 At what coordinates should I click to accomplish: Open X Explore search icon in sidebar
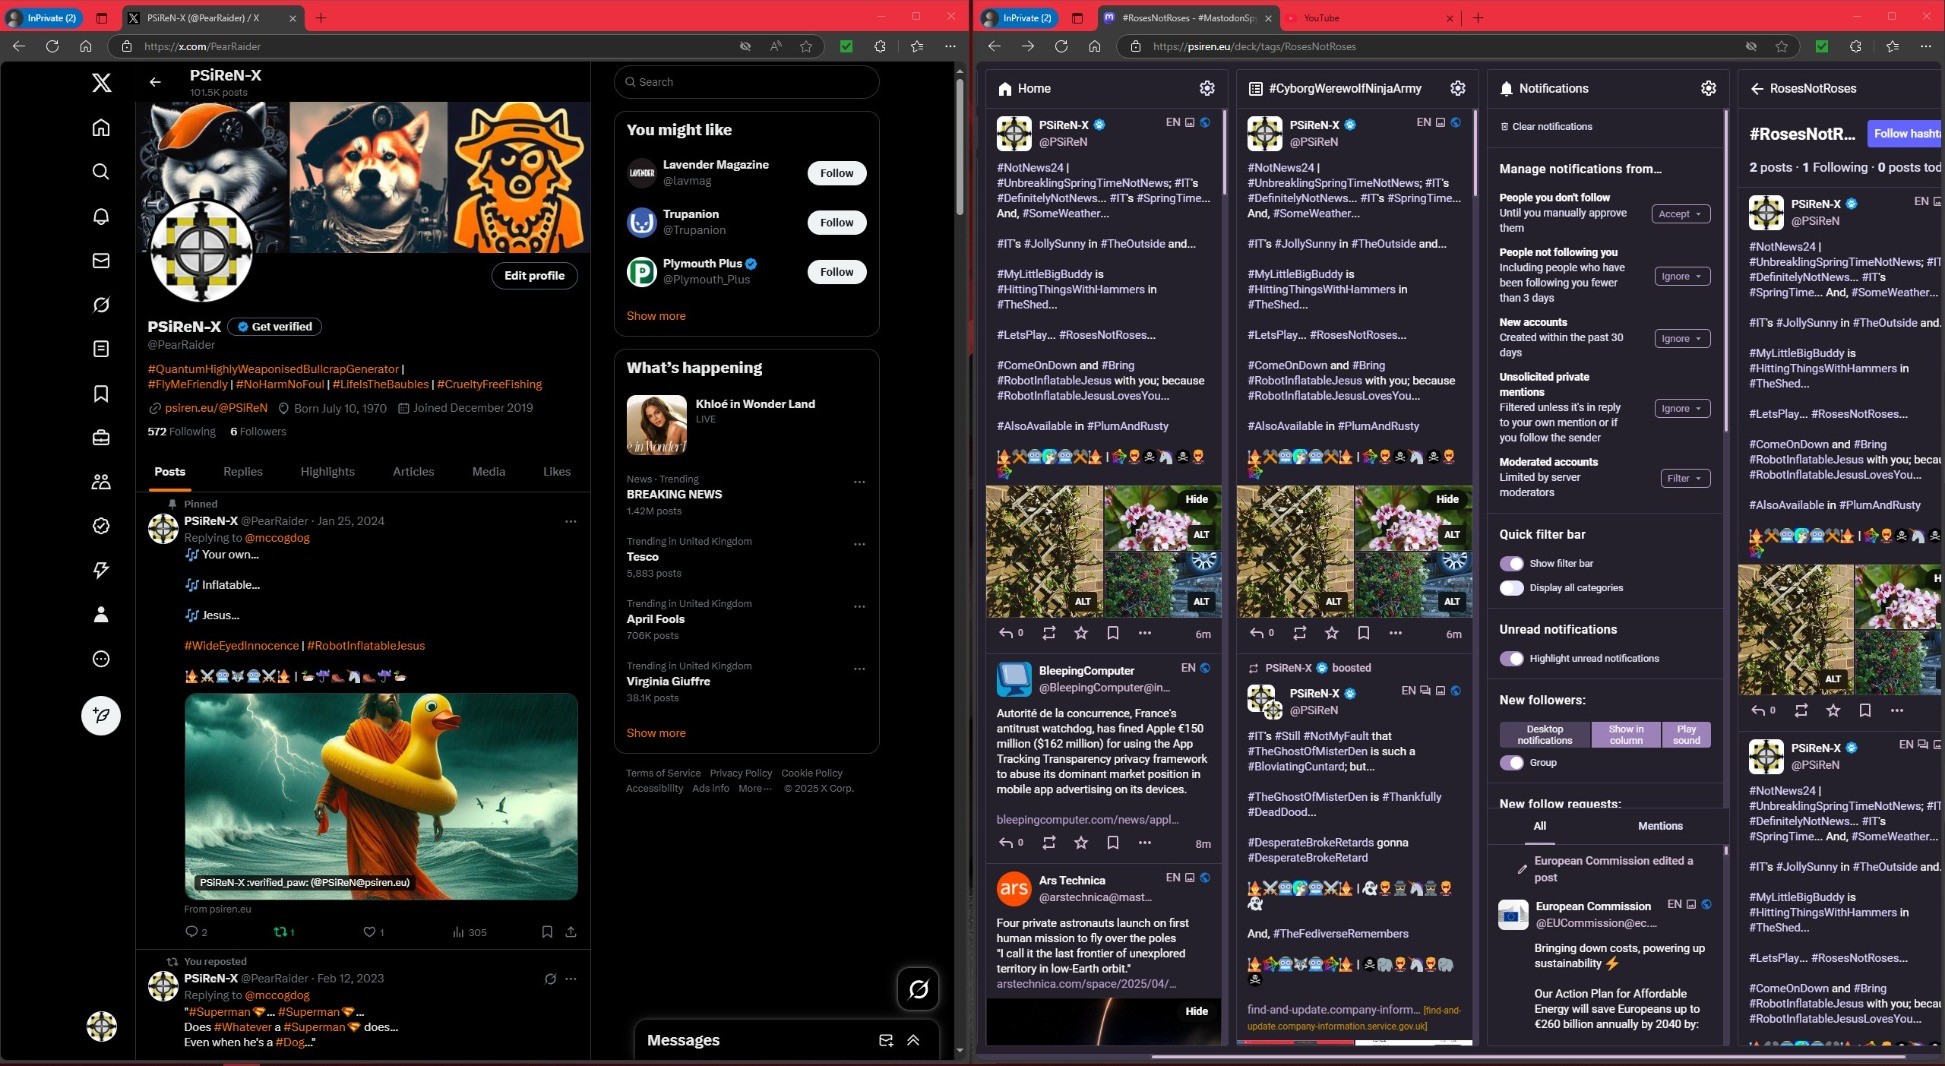point(101,172)
